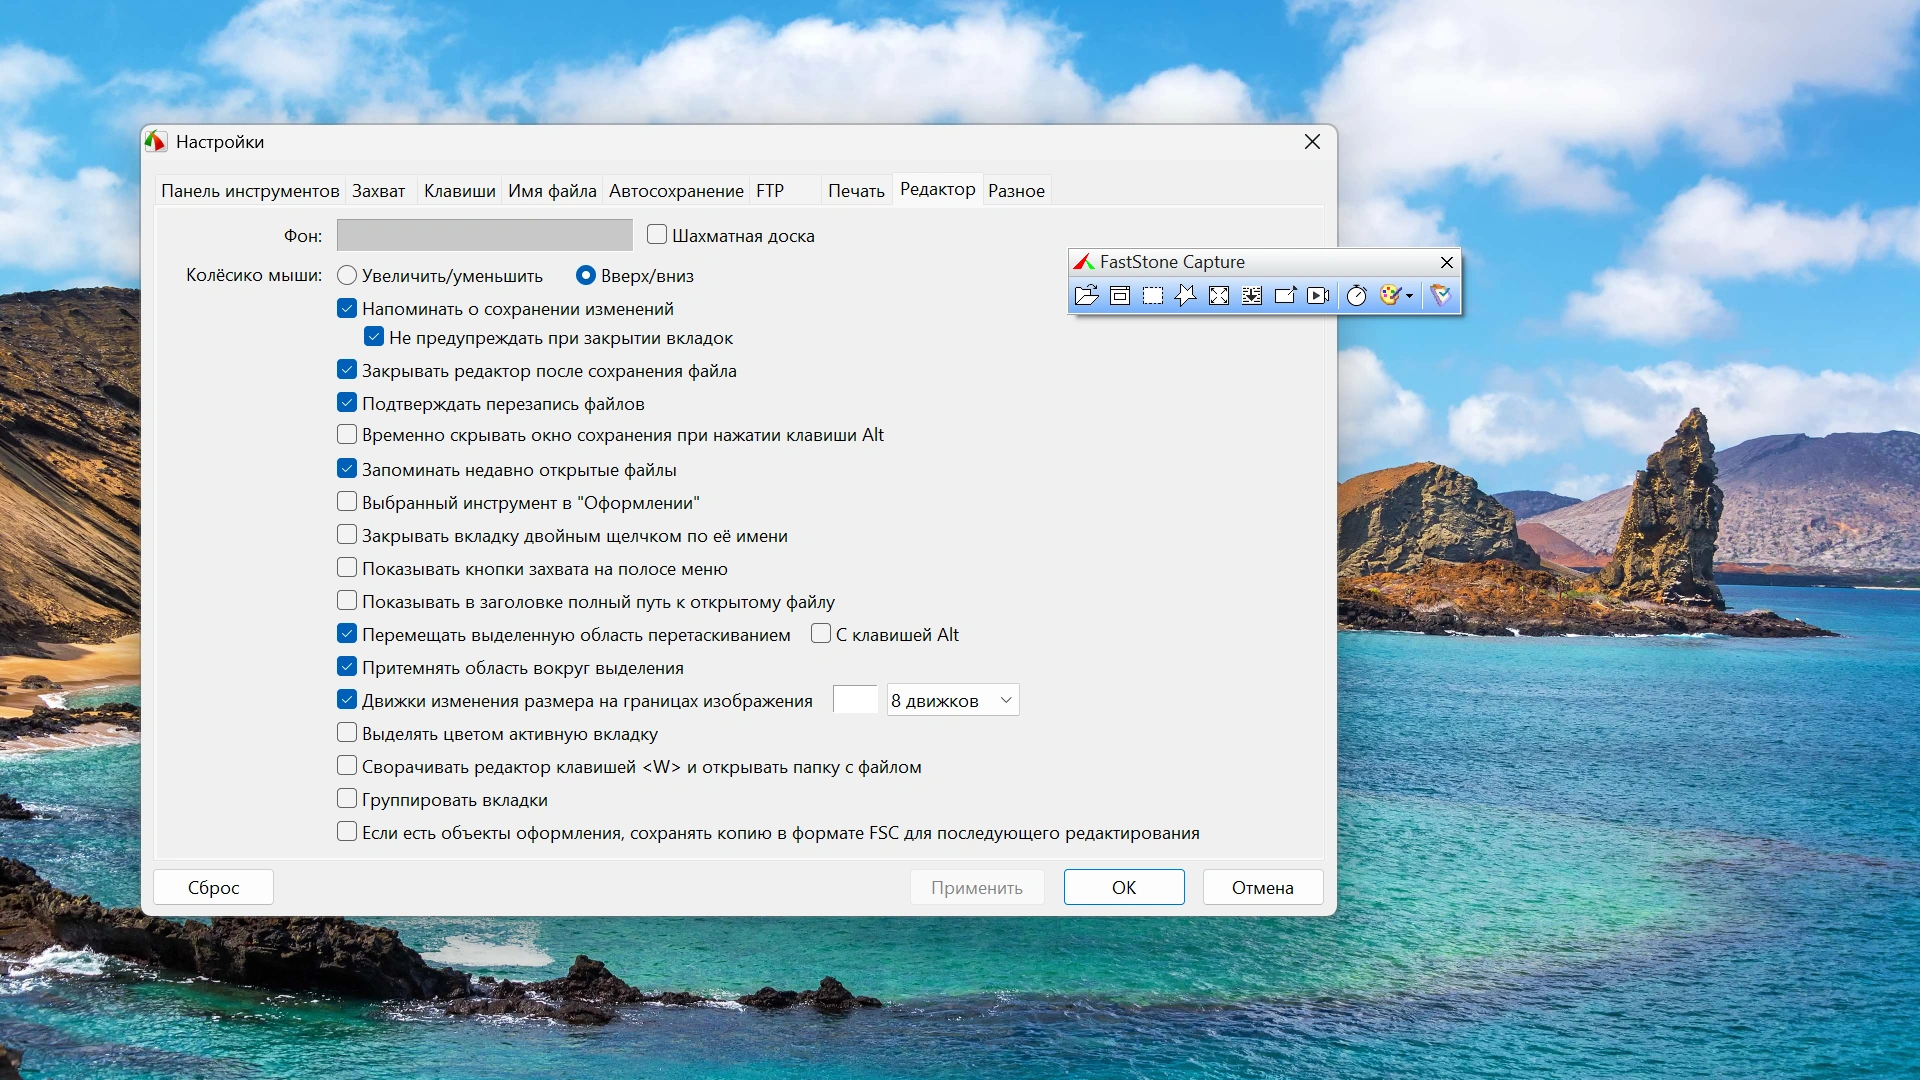Start the Screen Recorder camera icon
The height and width of the screenshot is (1080, 1920).
(1318, 295)
